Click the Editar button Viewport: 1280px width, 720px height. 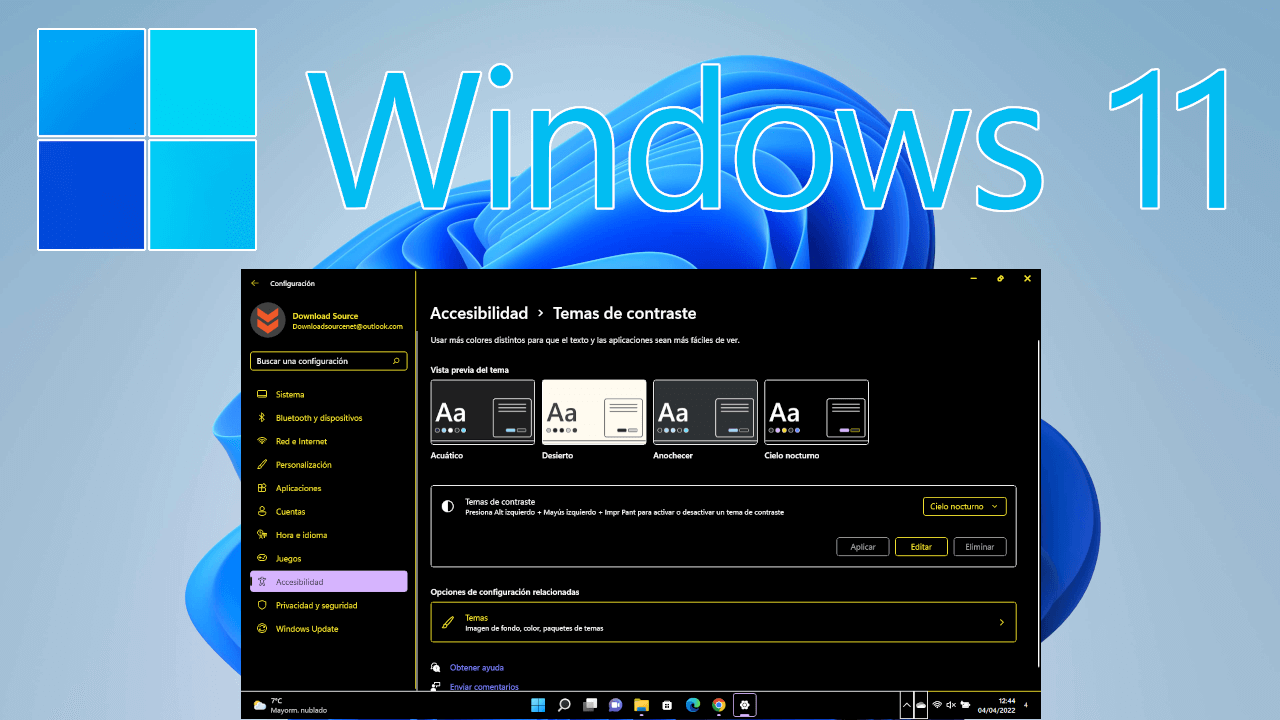(x=921, y=547)
